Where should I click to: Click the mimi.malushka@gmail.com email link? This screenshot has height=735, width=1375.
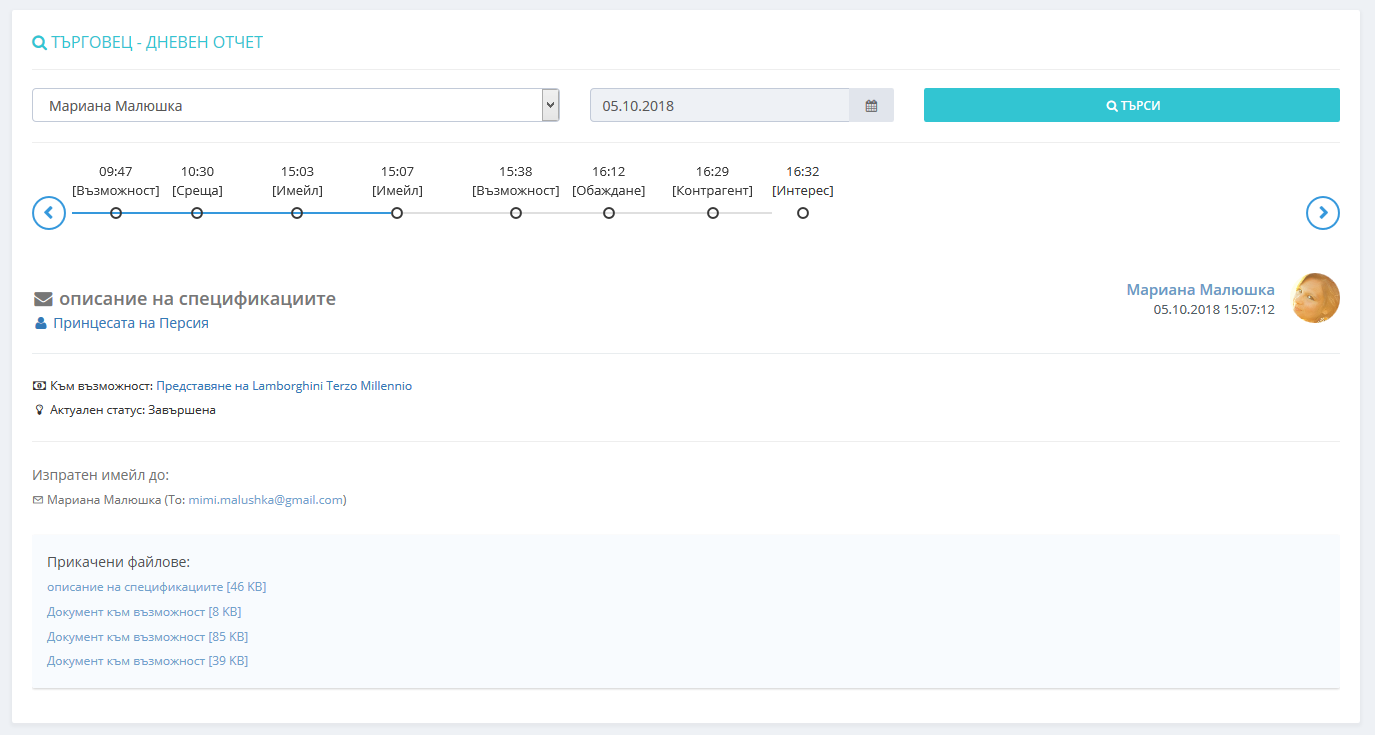coord(265,500)
